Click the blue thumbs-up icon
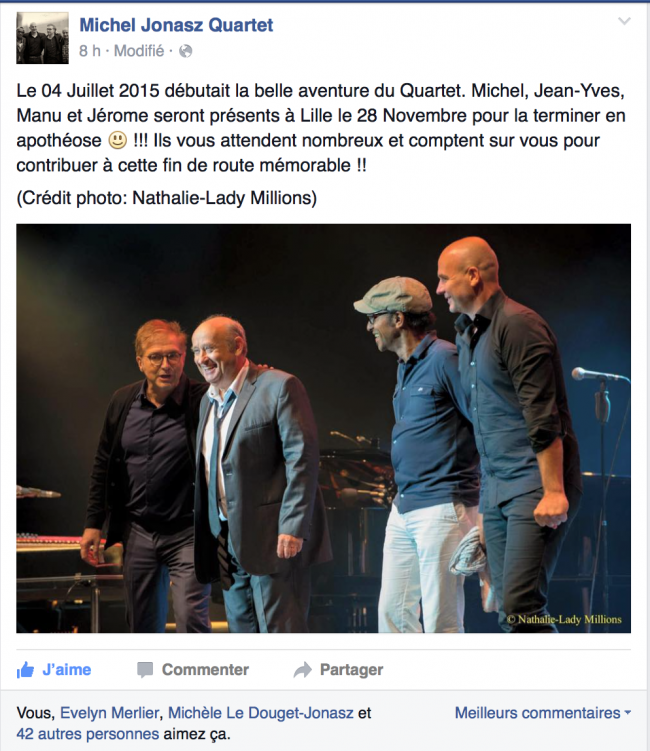Viewport: 650px width, 751px height. pos(25,670)
